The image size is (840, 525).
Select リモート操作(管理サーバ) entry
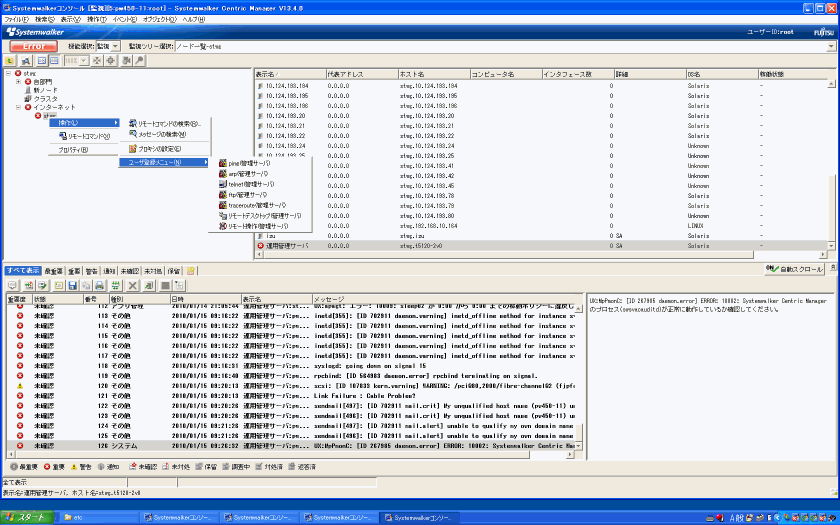pos(260,226)
